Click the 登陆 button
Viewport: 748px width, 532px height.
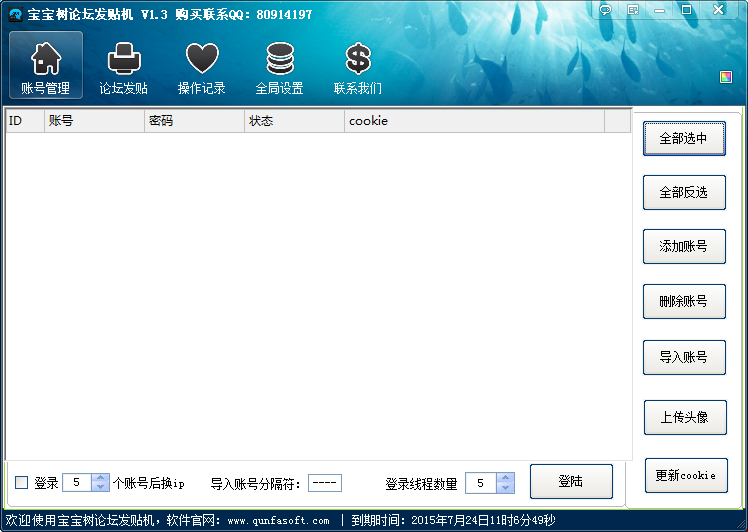(571, 481)
